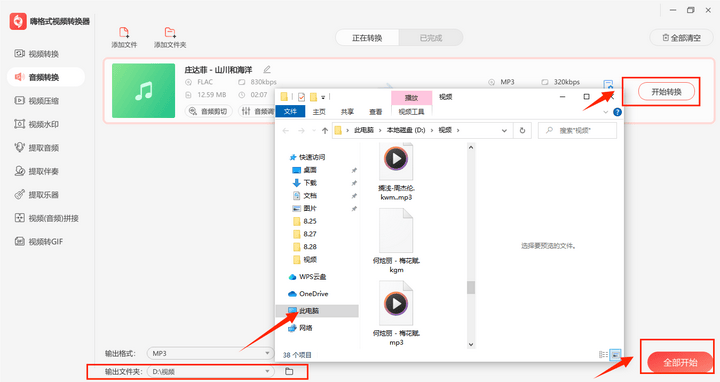Open the 输出格式 MP3 dropdown
The height and width of the screenshot is (382, 720).
point(210,354)
